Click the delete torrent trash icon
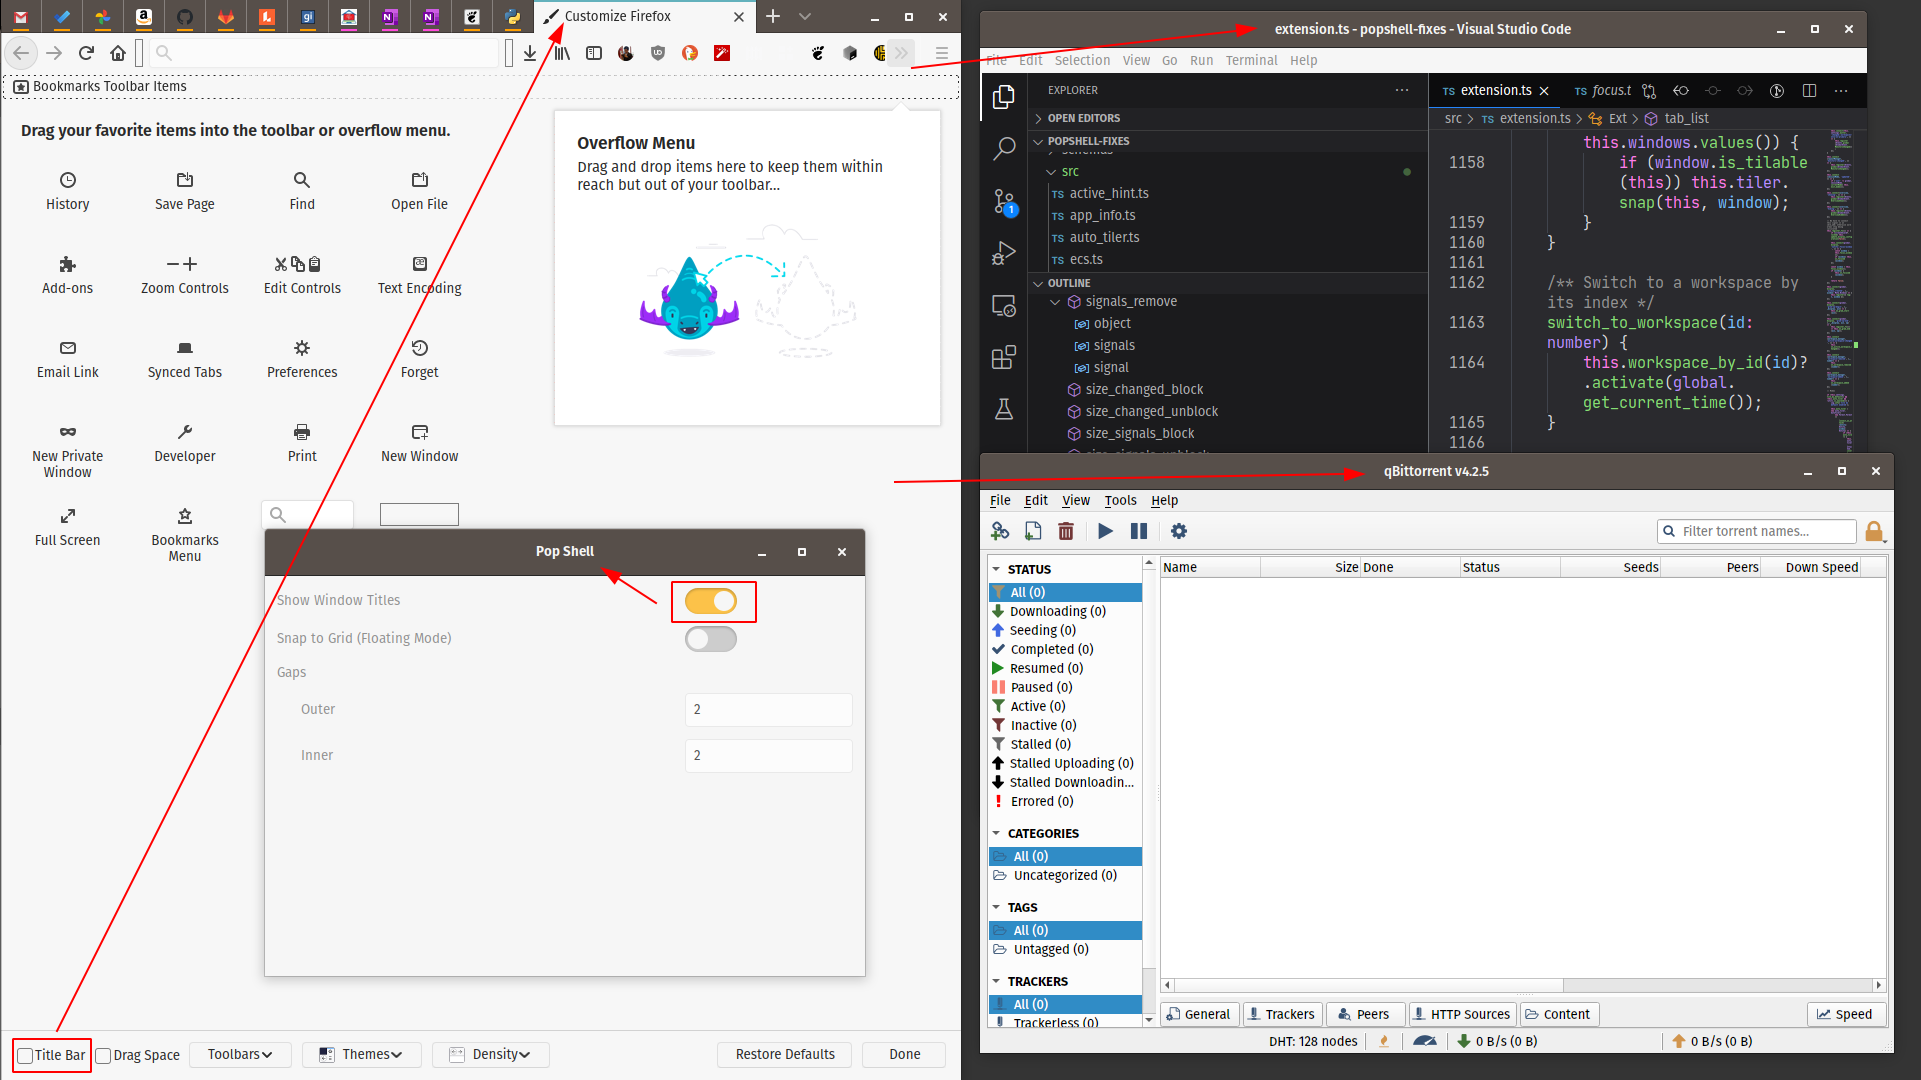 coord(1066,531)
